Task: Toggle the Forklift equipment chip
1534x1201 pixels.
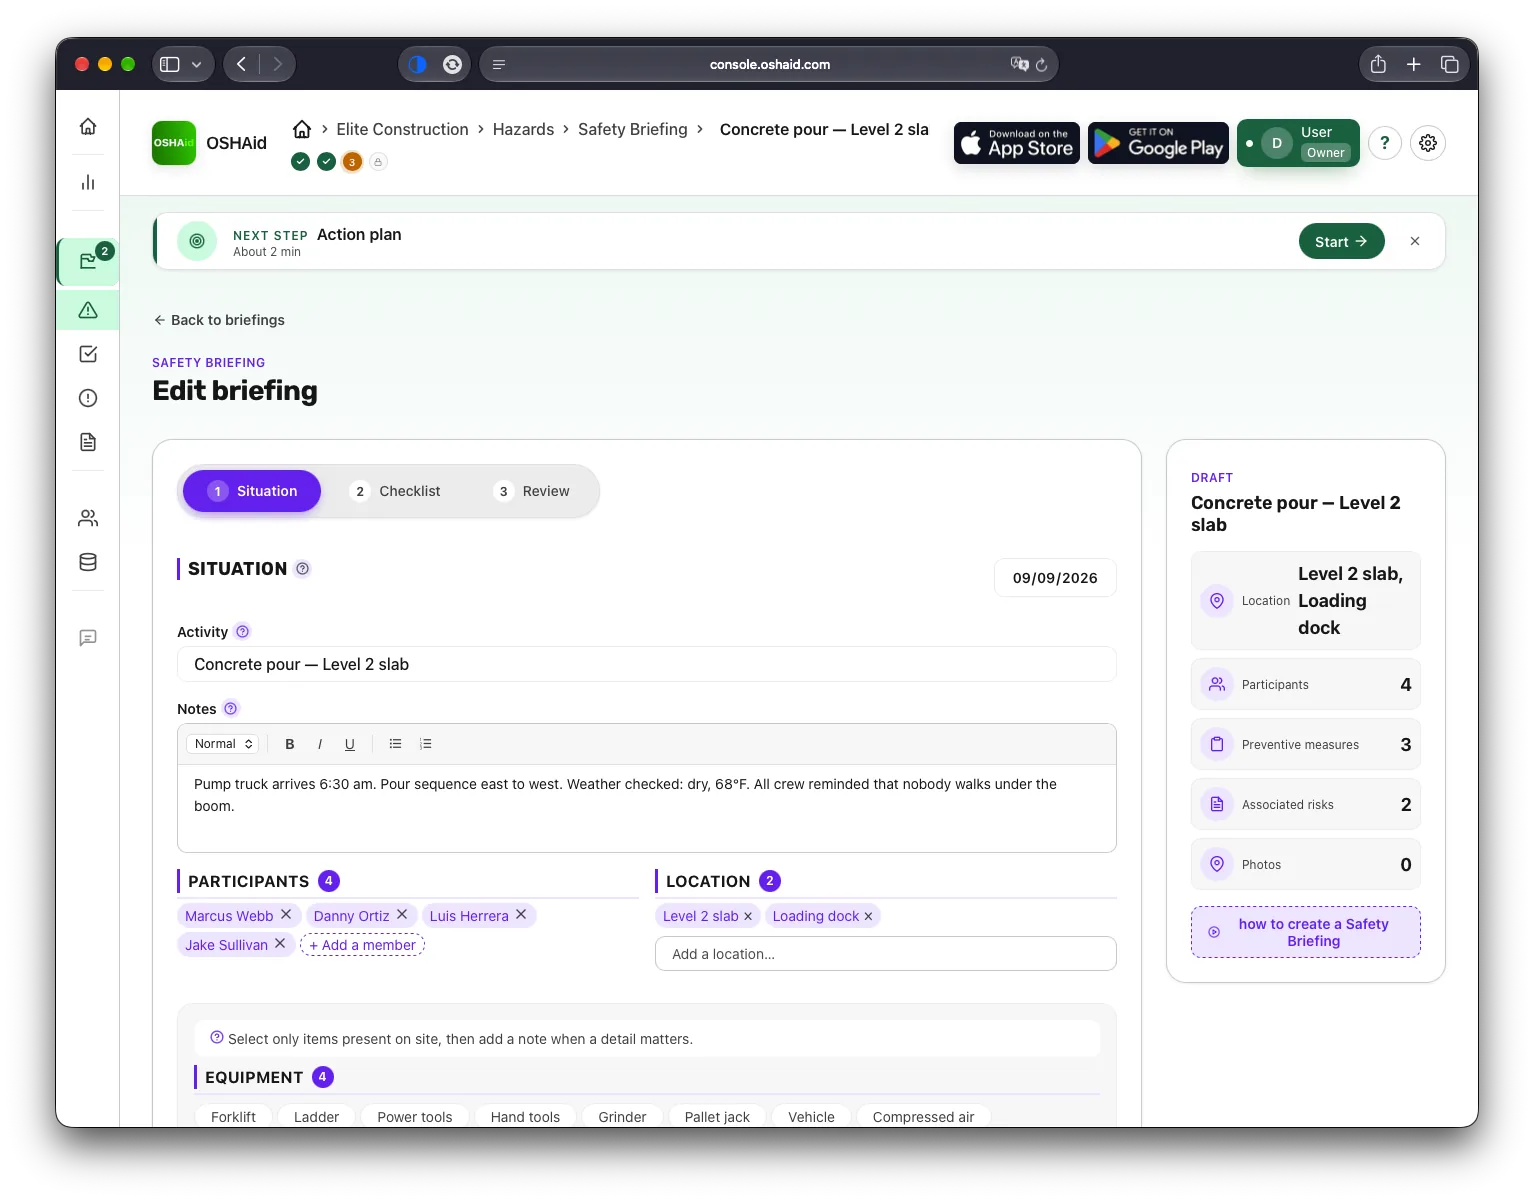Action: [233, 1117]
